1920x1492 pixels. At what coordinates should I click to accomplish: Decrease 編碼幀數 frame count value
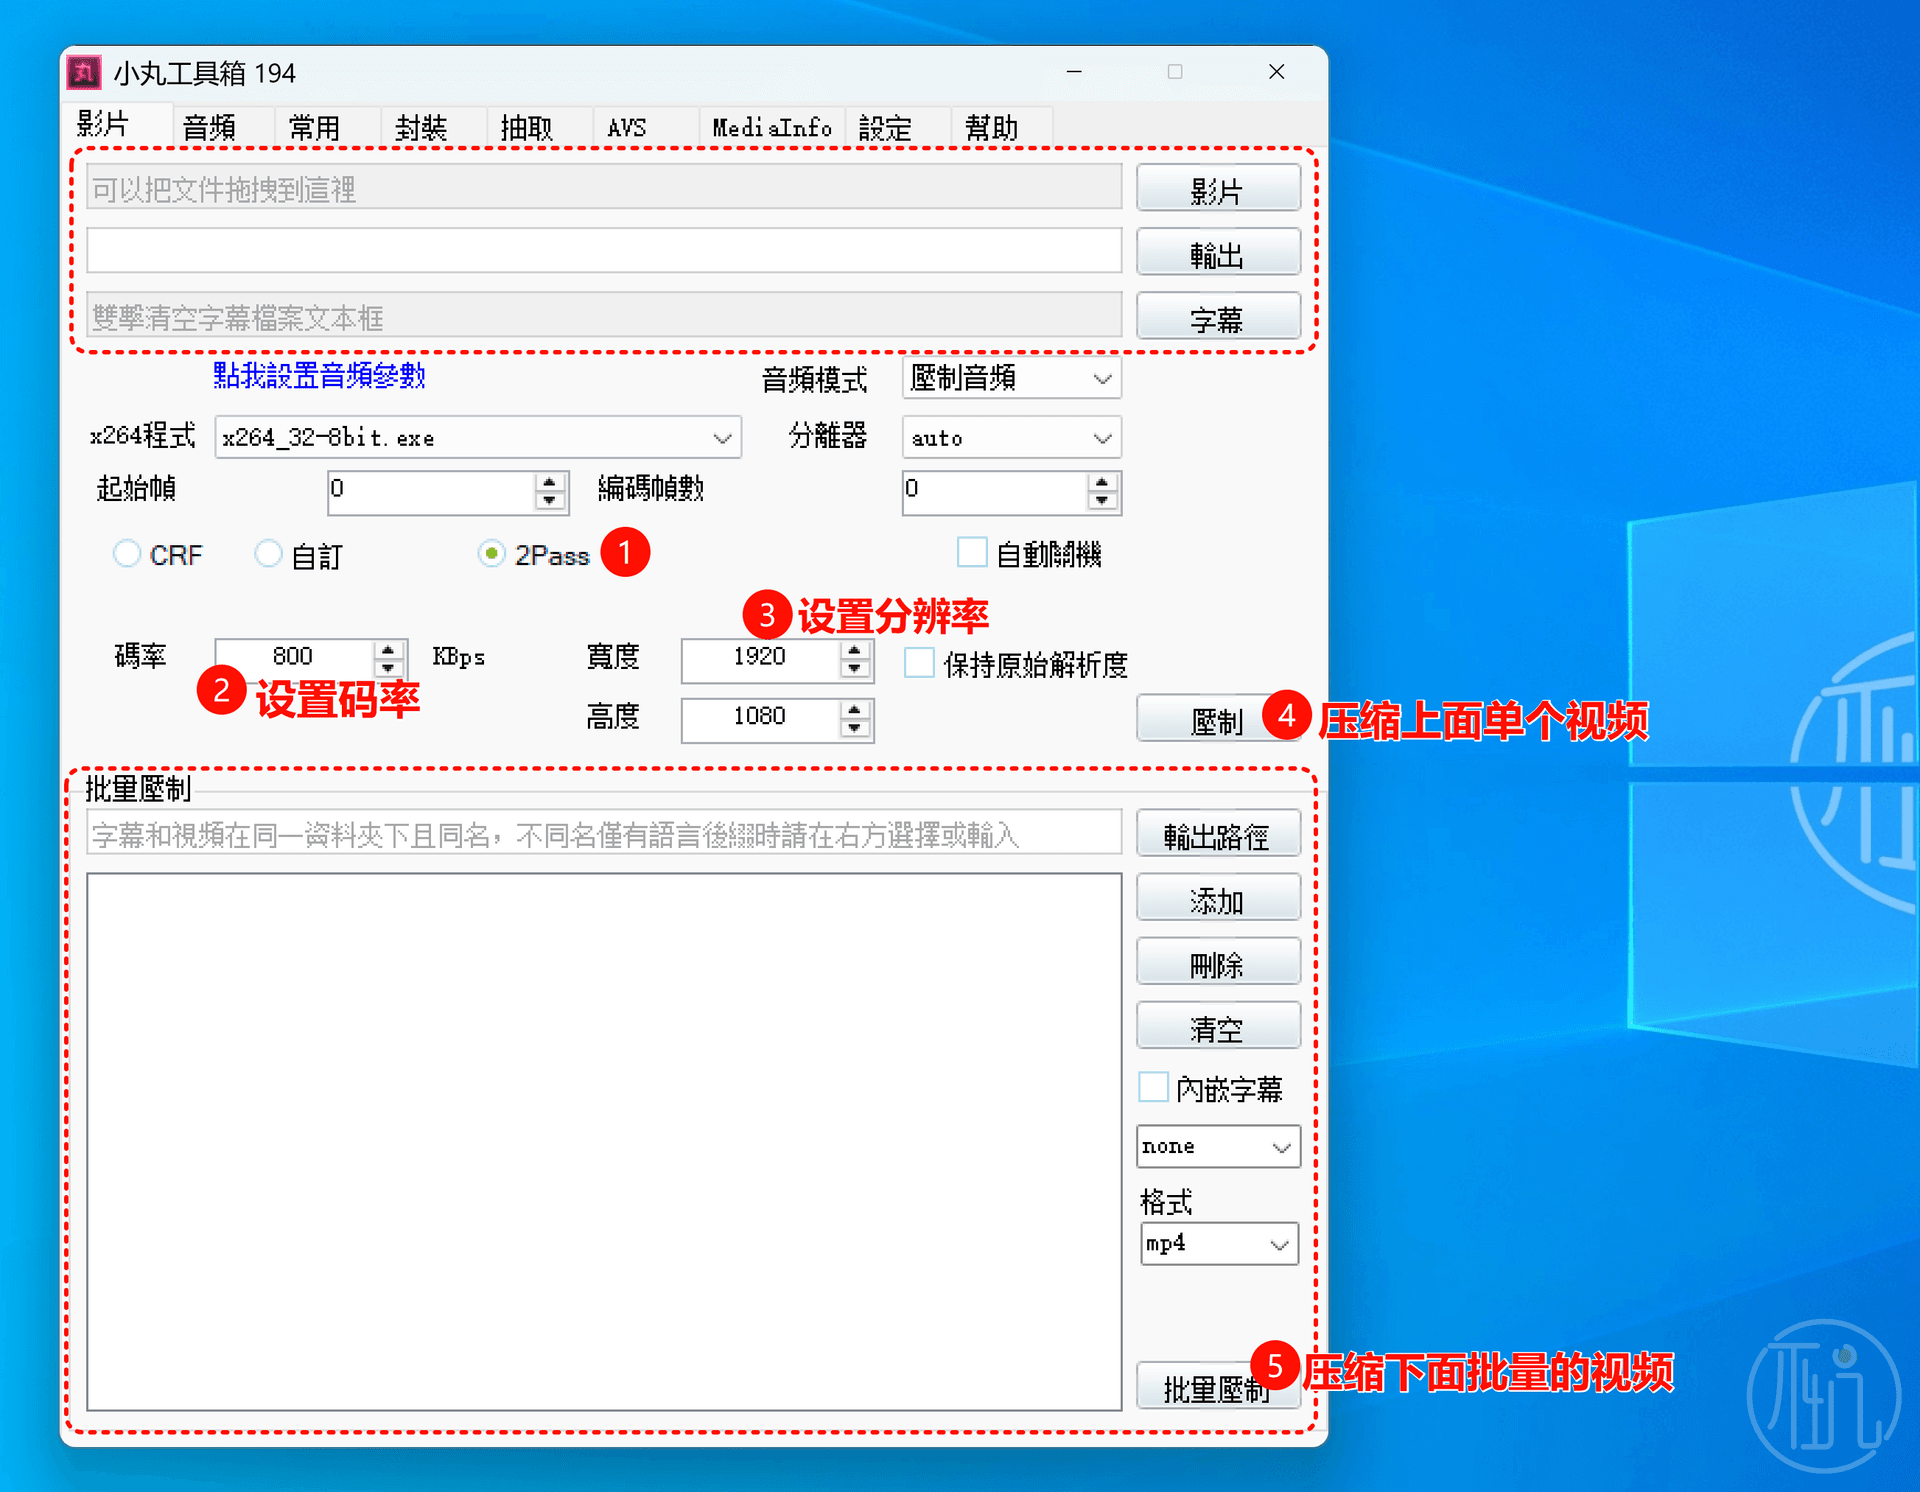(x=1102, y=500)
